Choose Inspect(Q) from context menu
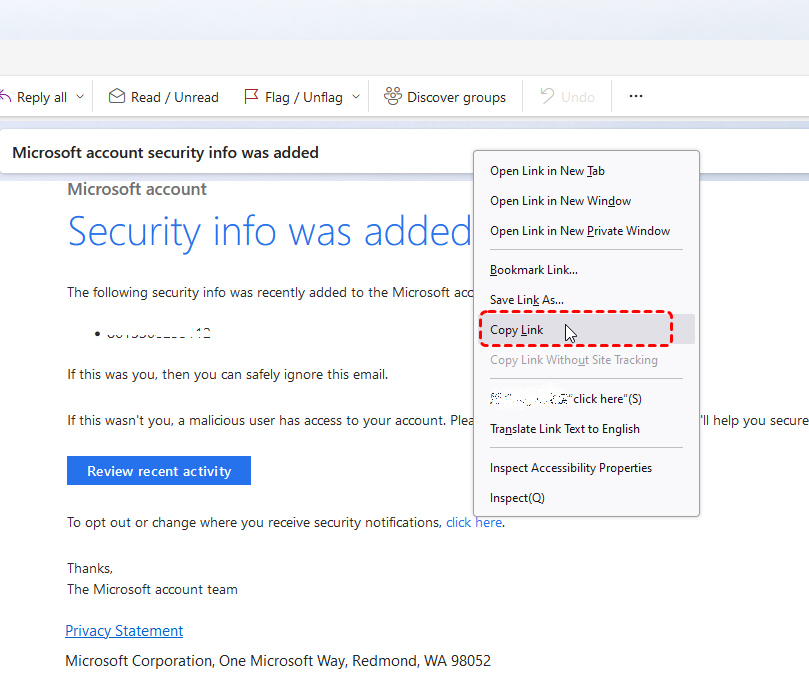809x679 pixels. [x=517, y=498]
